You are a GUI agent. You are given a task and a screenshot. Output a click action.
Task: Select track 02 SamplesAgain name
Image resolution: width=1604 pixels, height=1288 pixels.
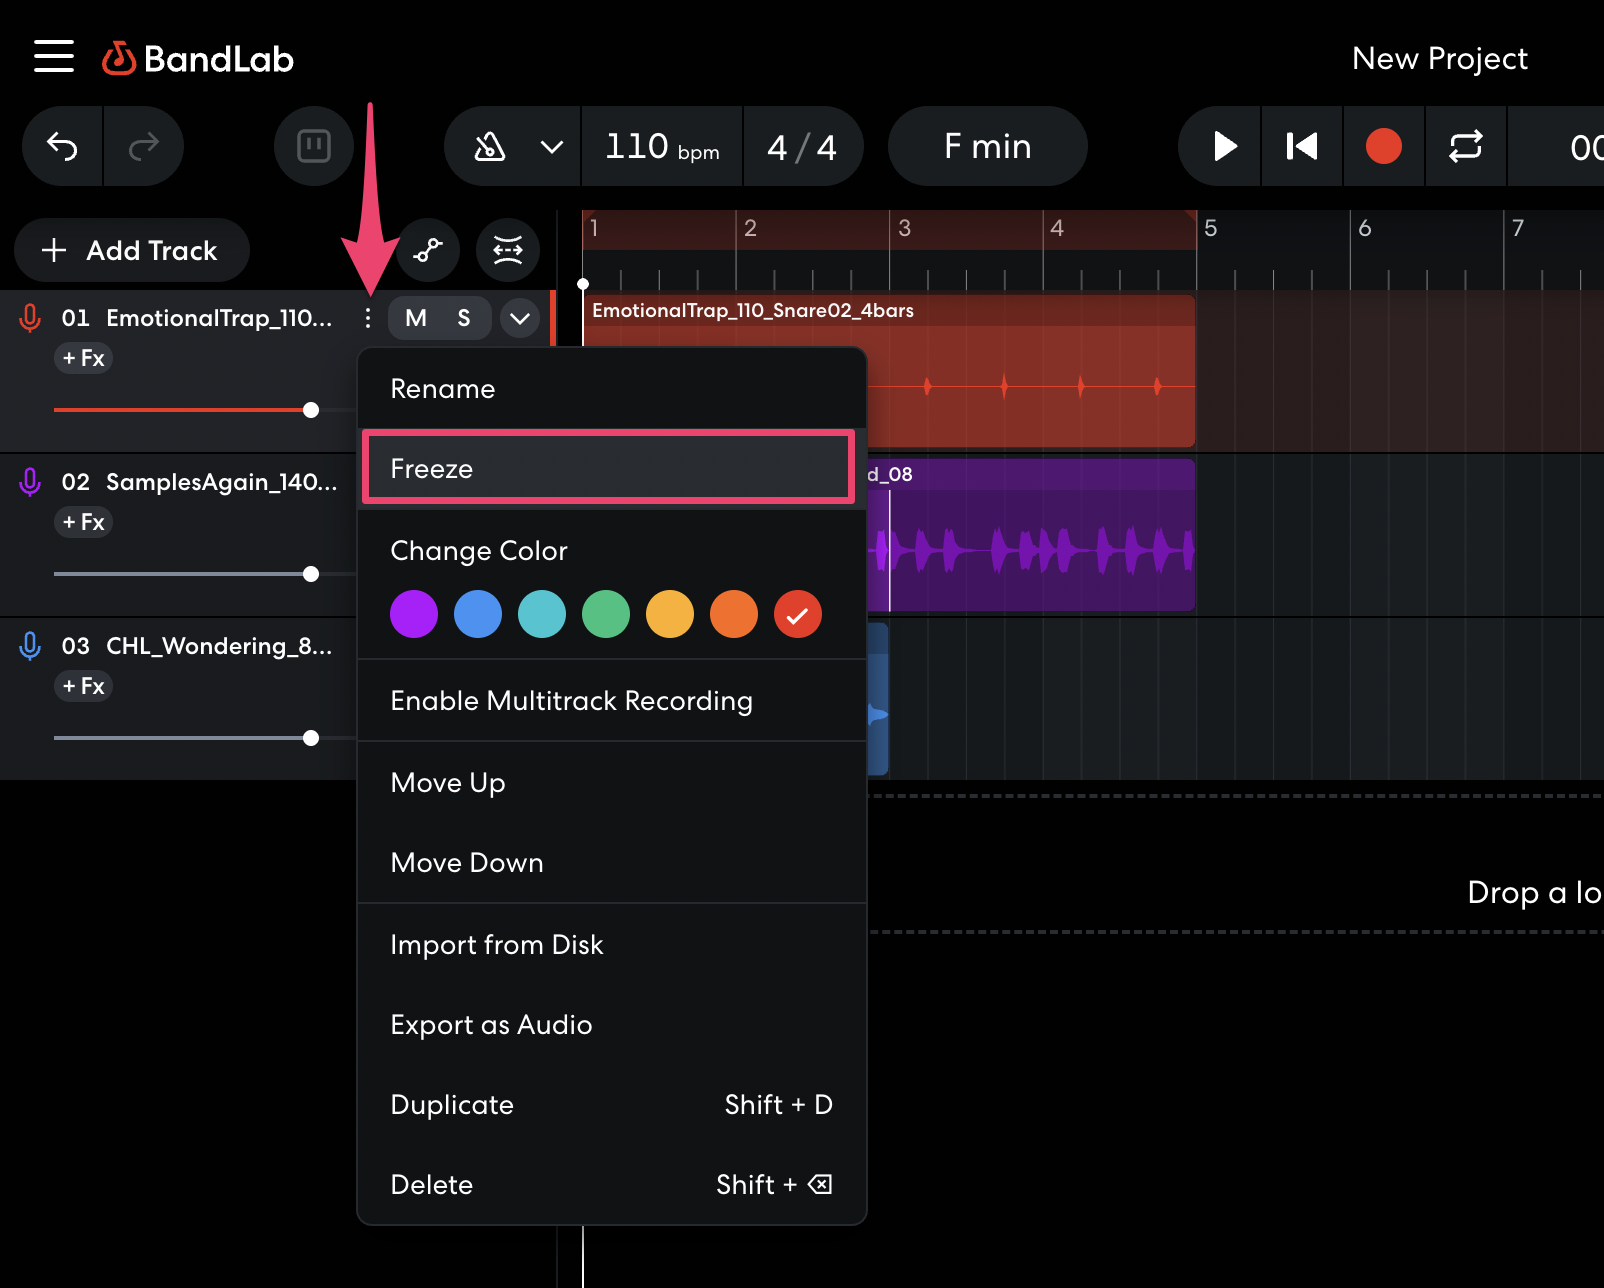(x=221, y=482)
